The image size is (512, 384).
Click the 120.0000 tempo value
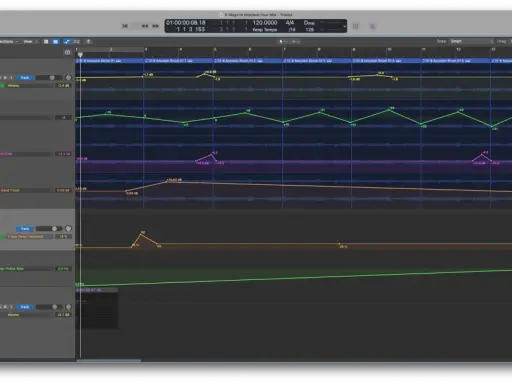(x=265, y=23)
